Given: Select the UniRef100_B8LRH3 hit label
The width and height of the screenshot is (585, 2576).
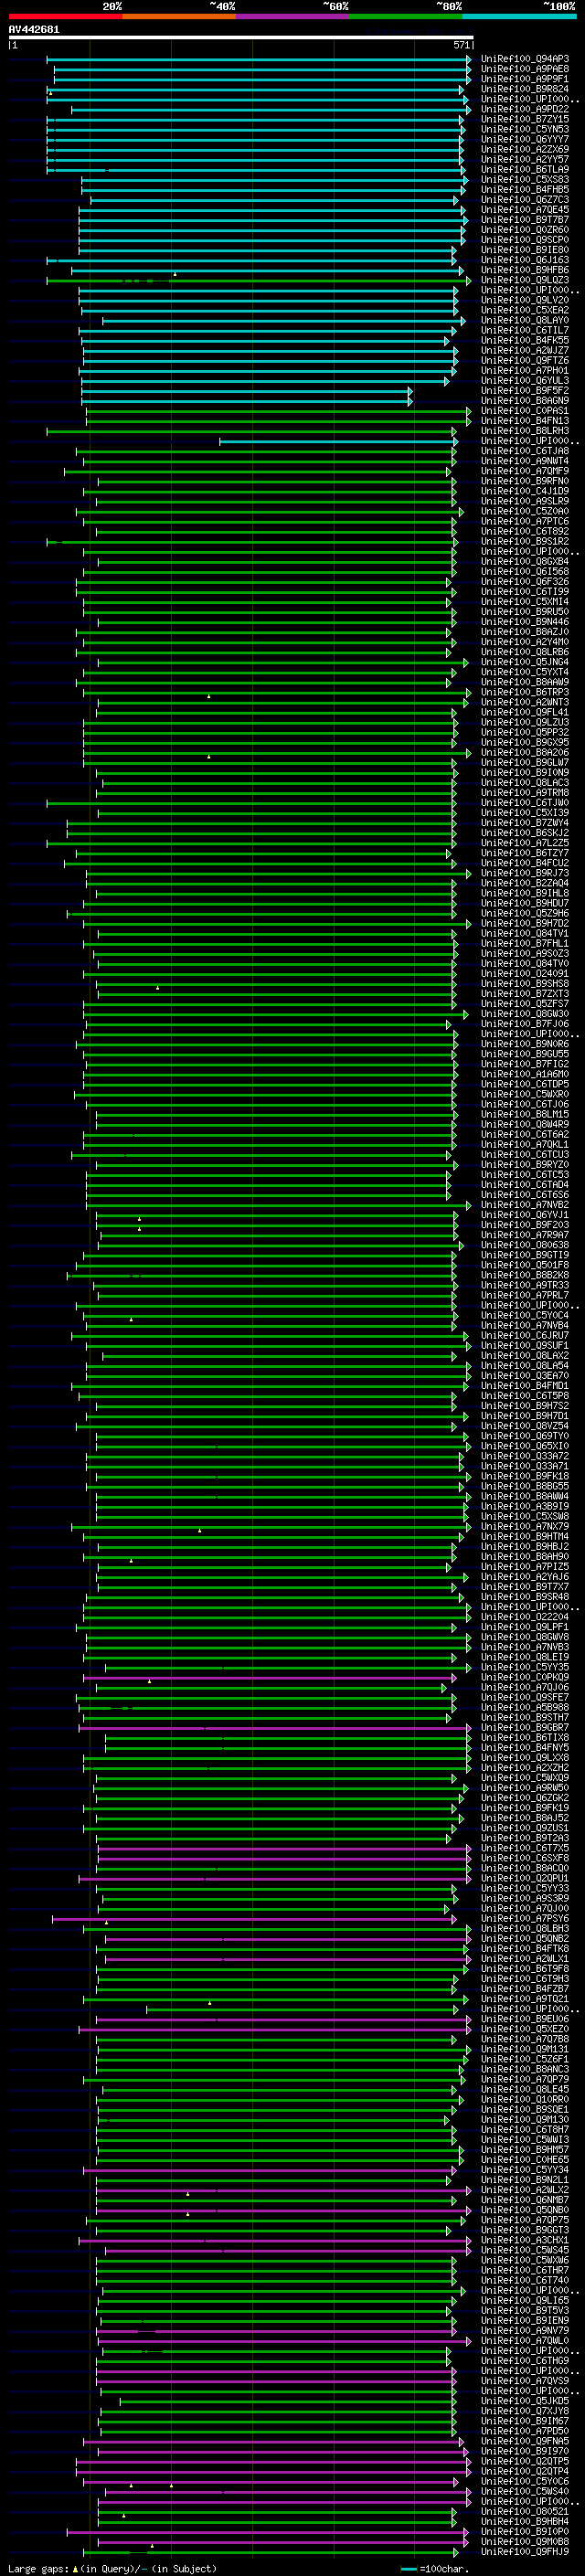Looking at the screenshot, I should click(525, 431).
